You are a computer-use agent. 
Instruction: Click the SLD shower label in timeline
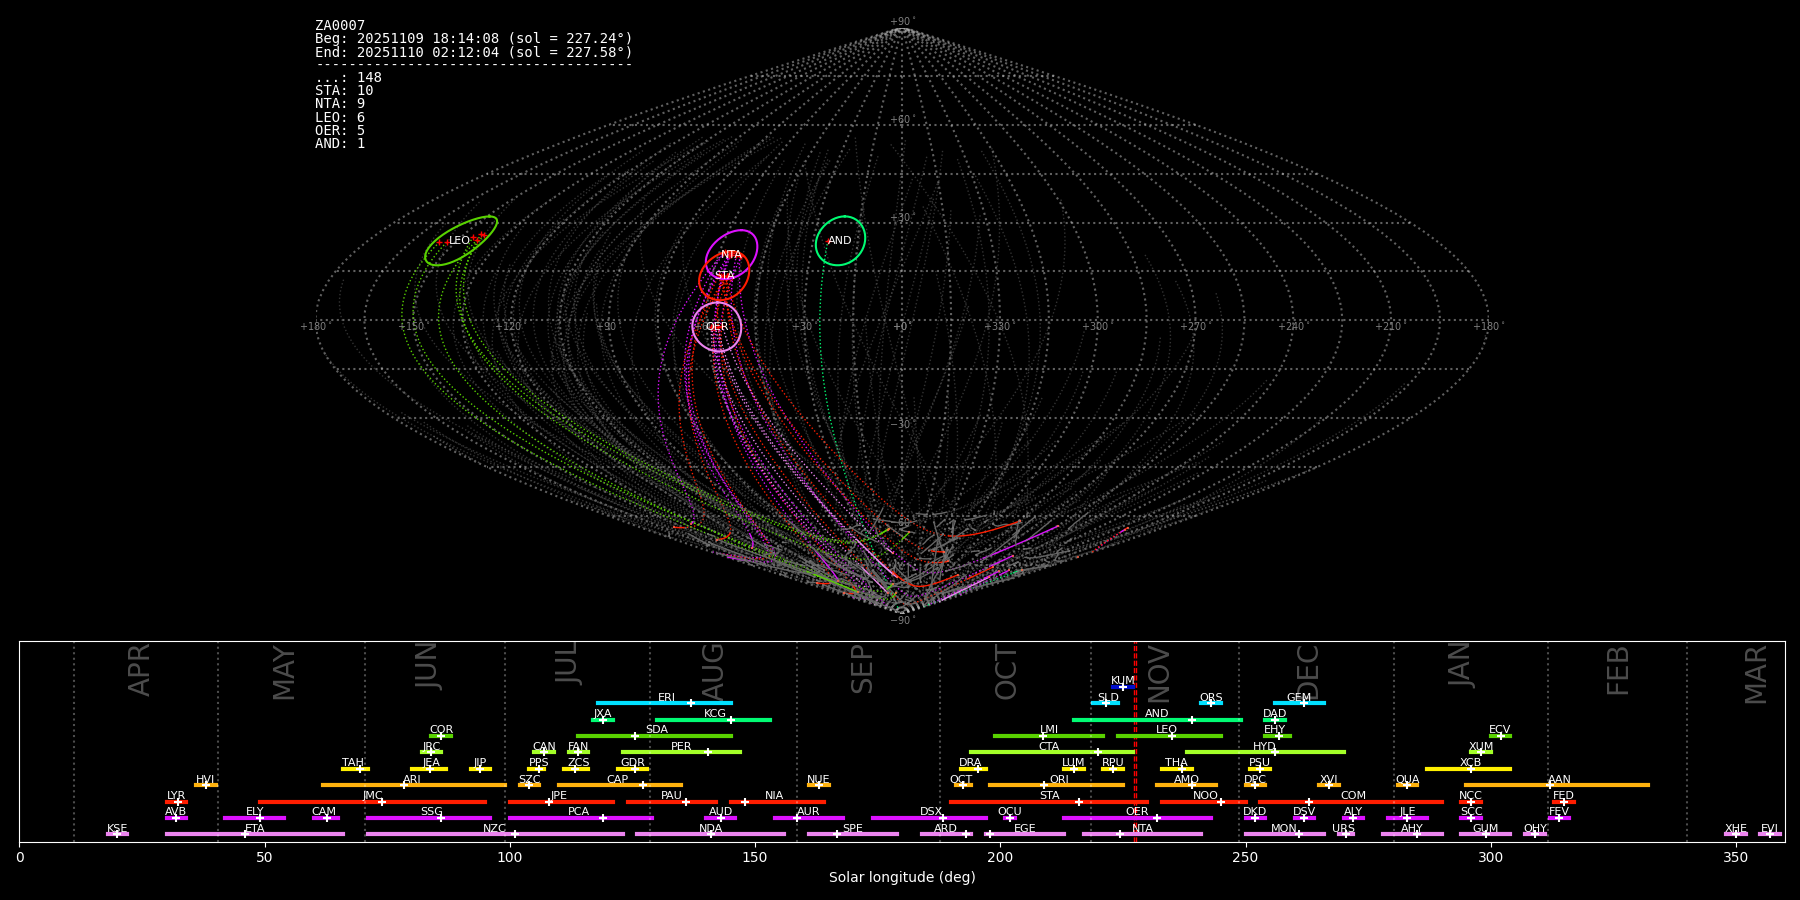click(1108, 698)
